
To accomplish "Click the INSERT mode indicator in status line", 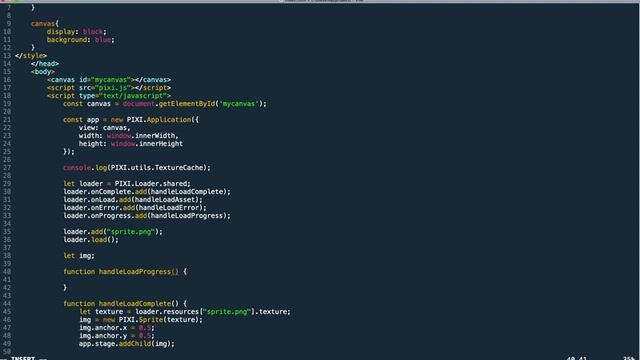I will coord(23,358).
